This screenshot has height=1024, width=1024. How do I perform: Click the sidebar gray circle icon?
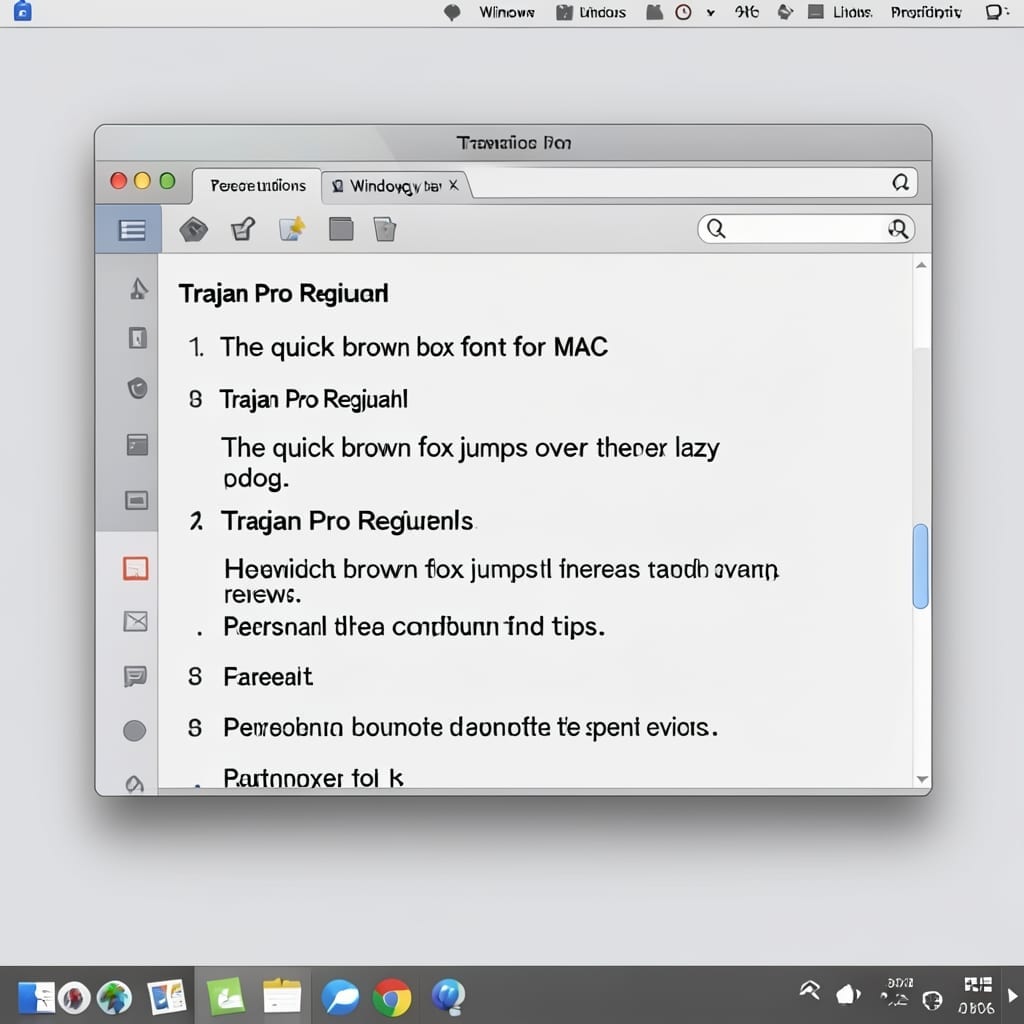(135, 730)
